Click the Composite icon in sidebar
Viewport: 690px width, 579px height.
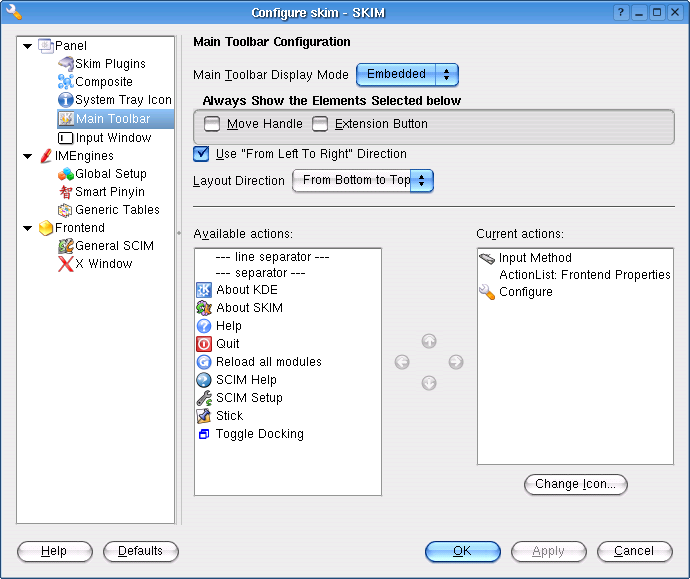[66, 82]
